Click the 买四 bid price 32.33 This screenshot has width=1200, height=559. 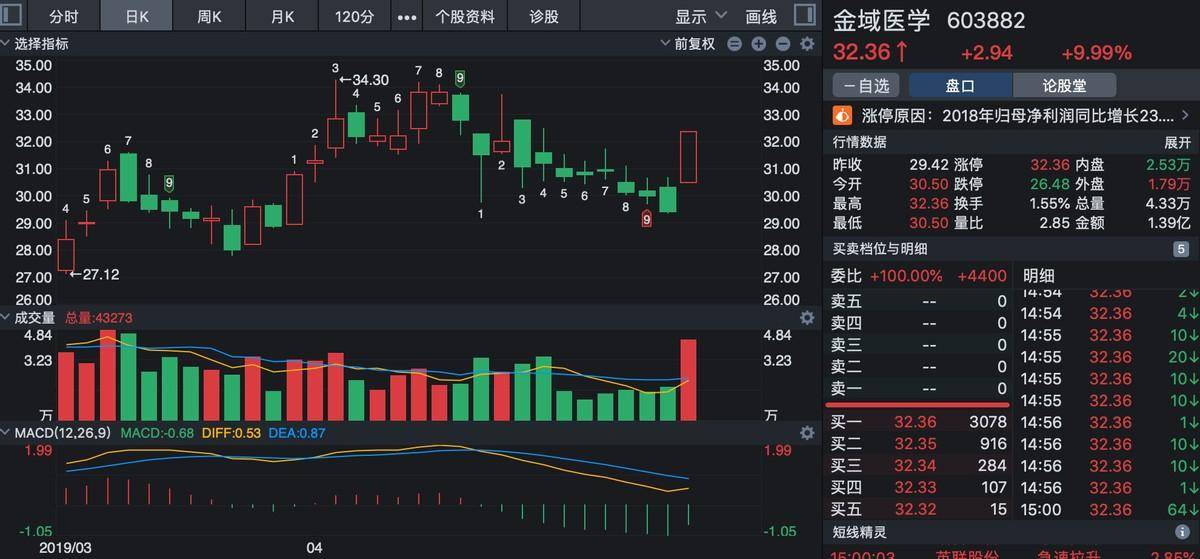pyautogui.click(x=915, y=488)
